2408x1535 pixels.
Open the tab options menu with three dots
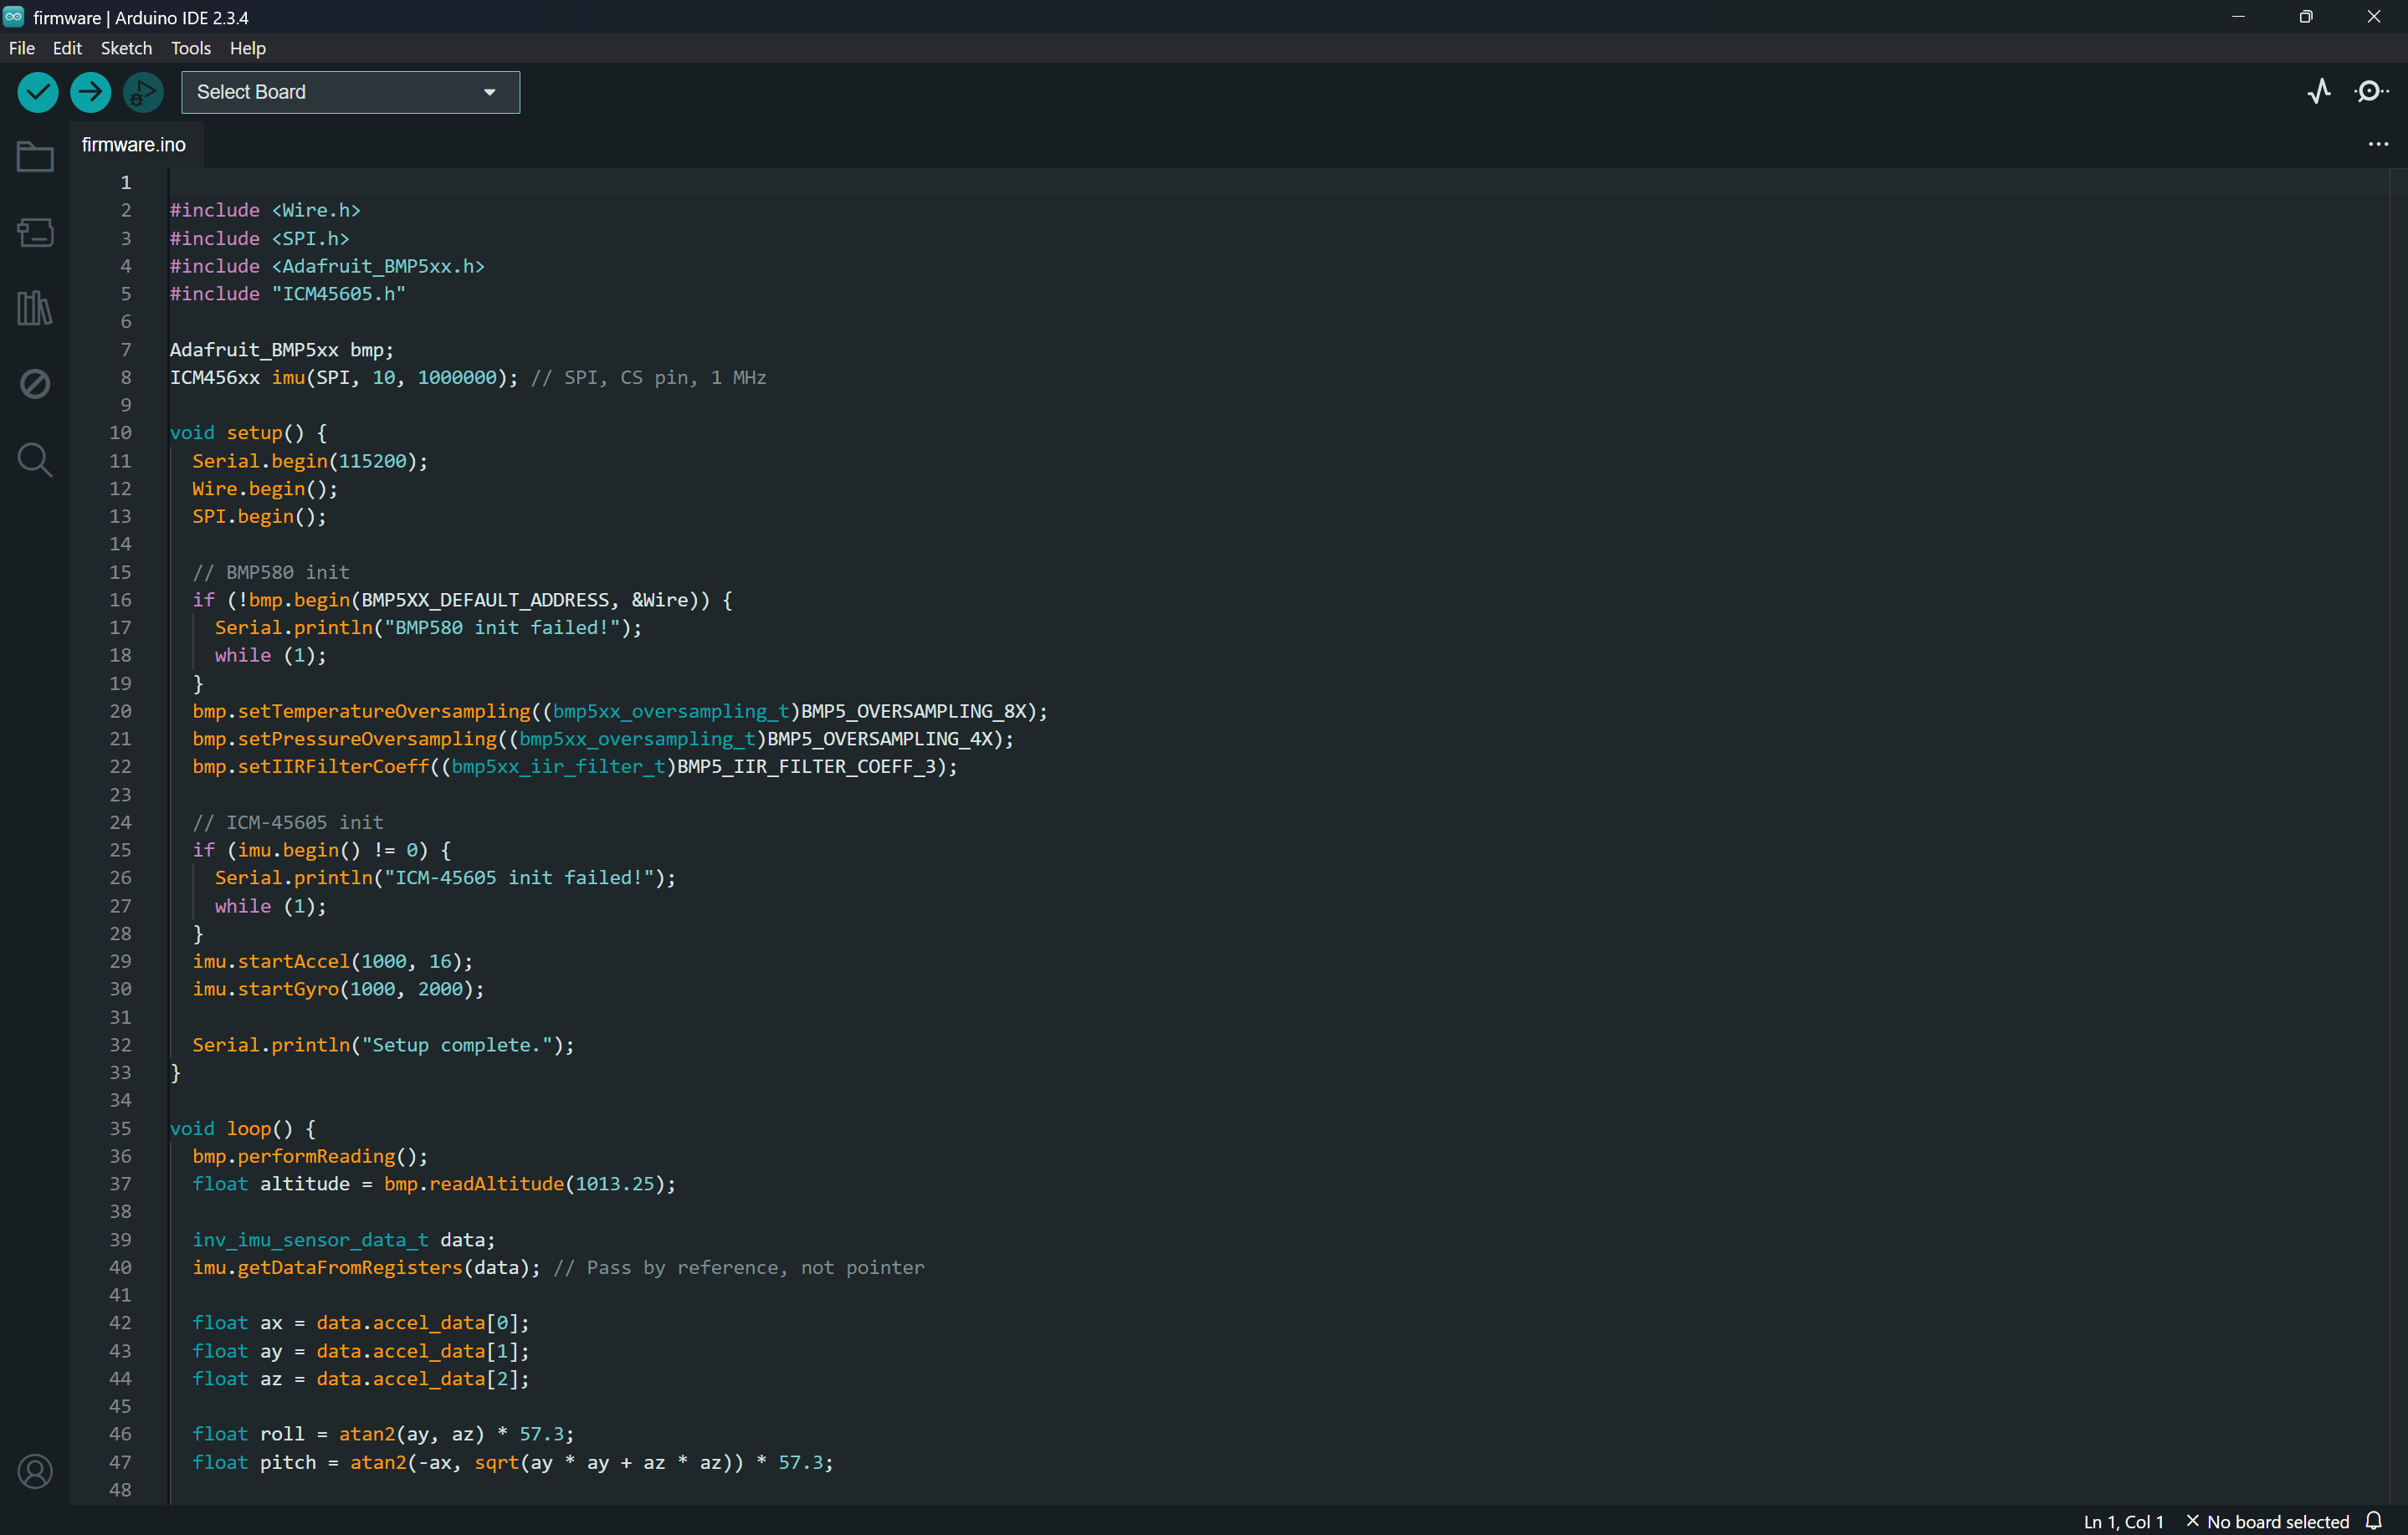(2377, 144)
